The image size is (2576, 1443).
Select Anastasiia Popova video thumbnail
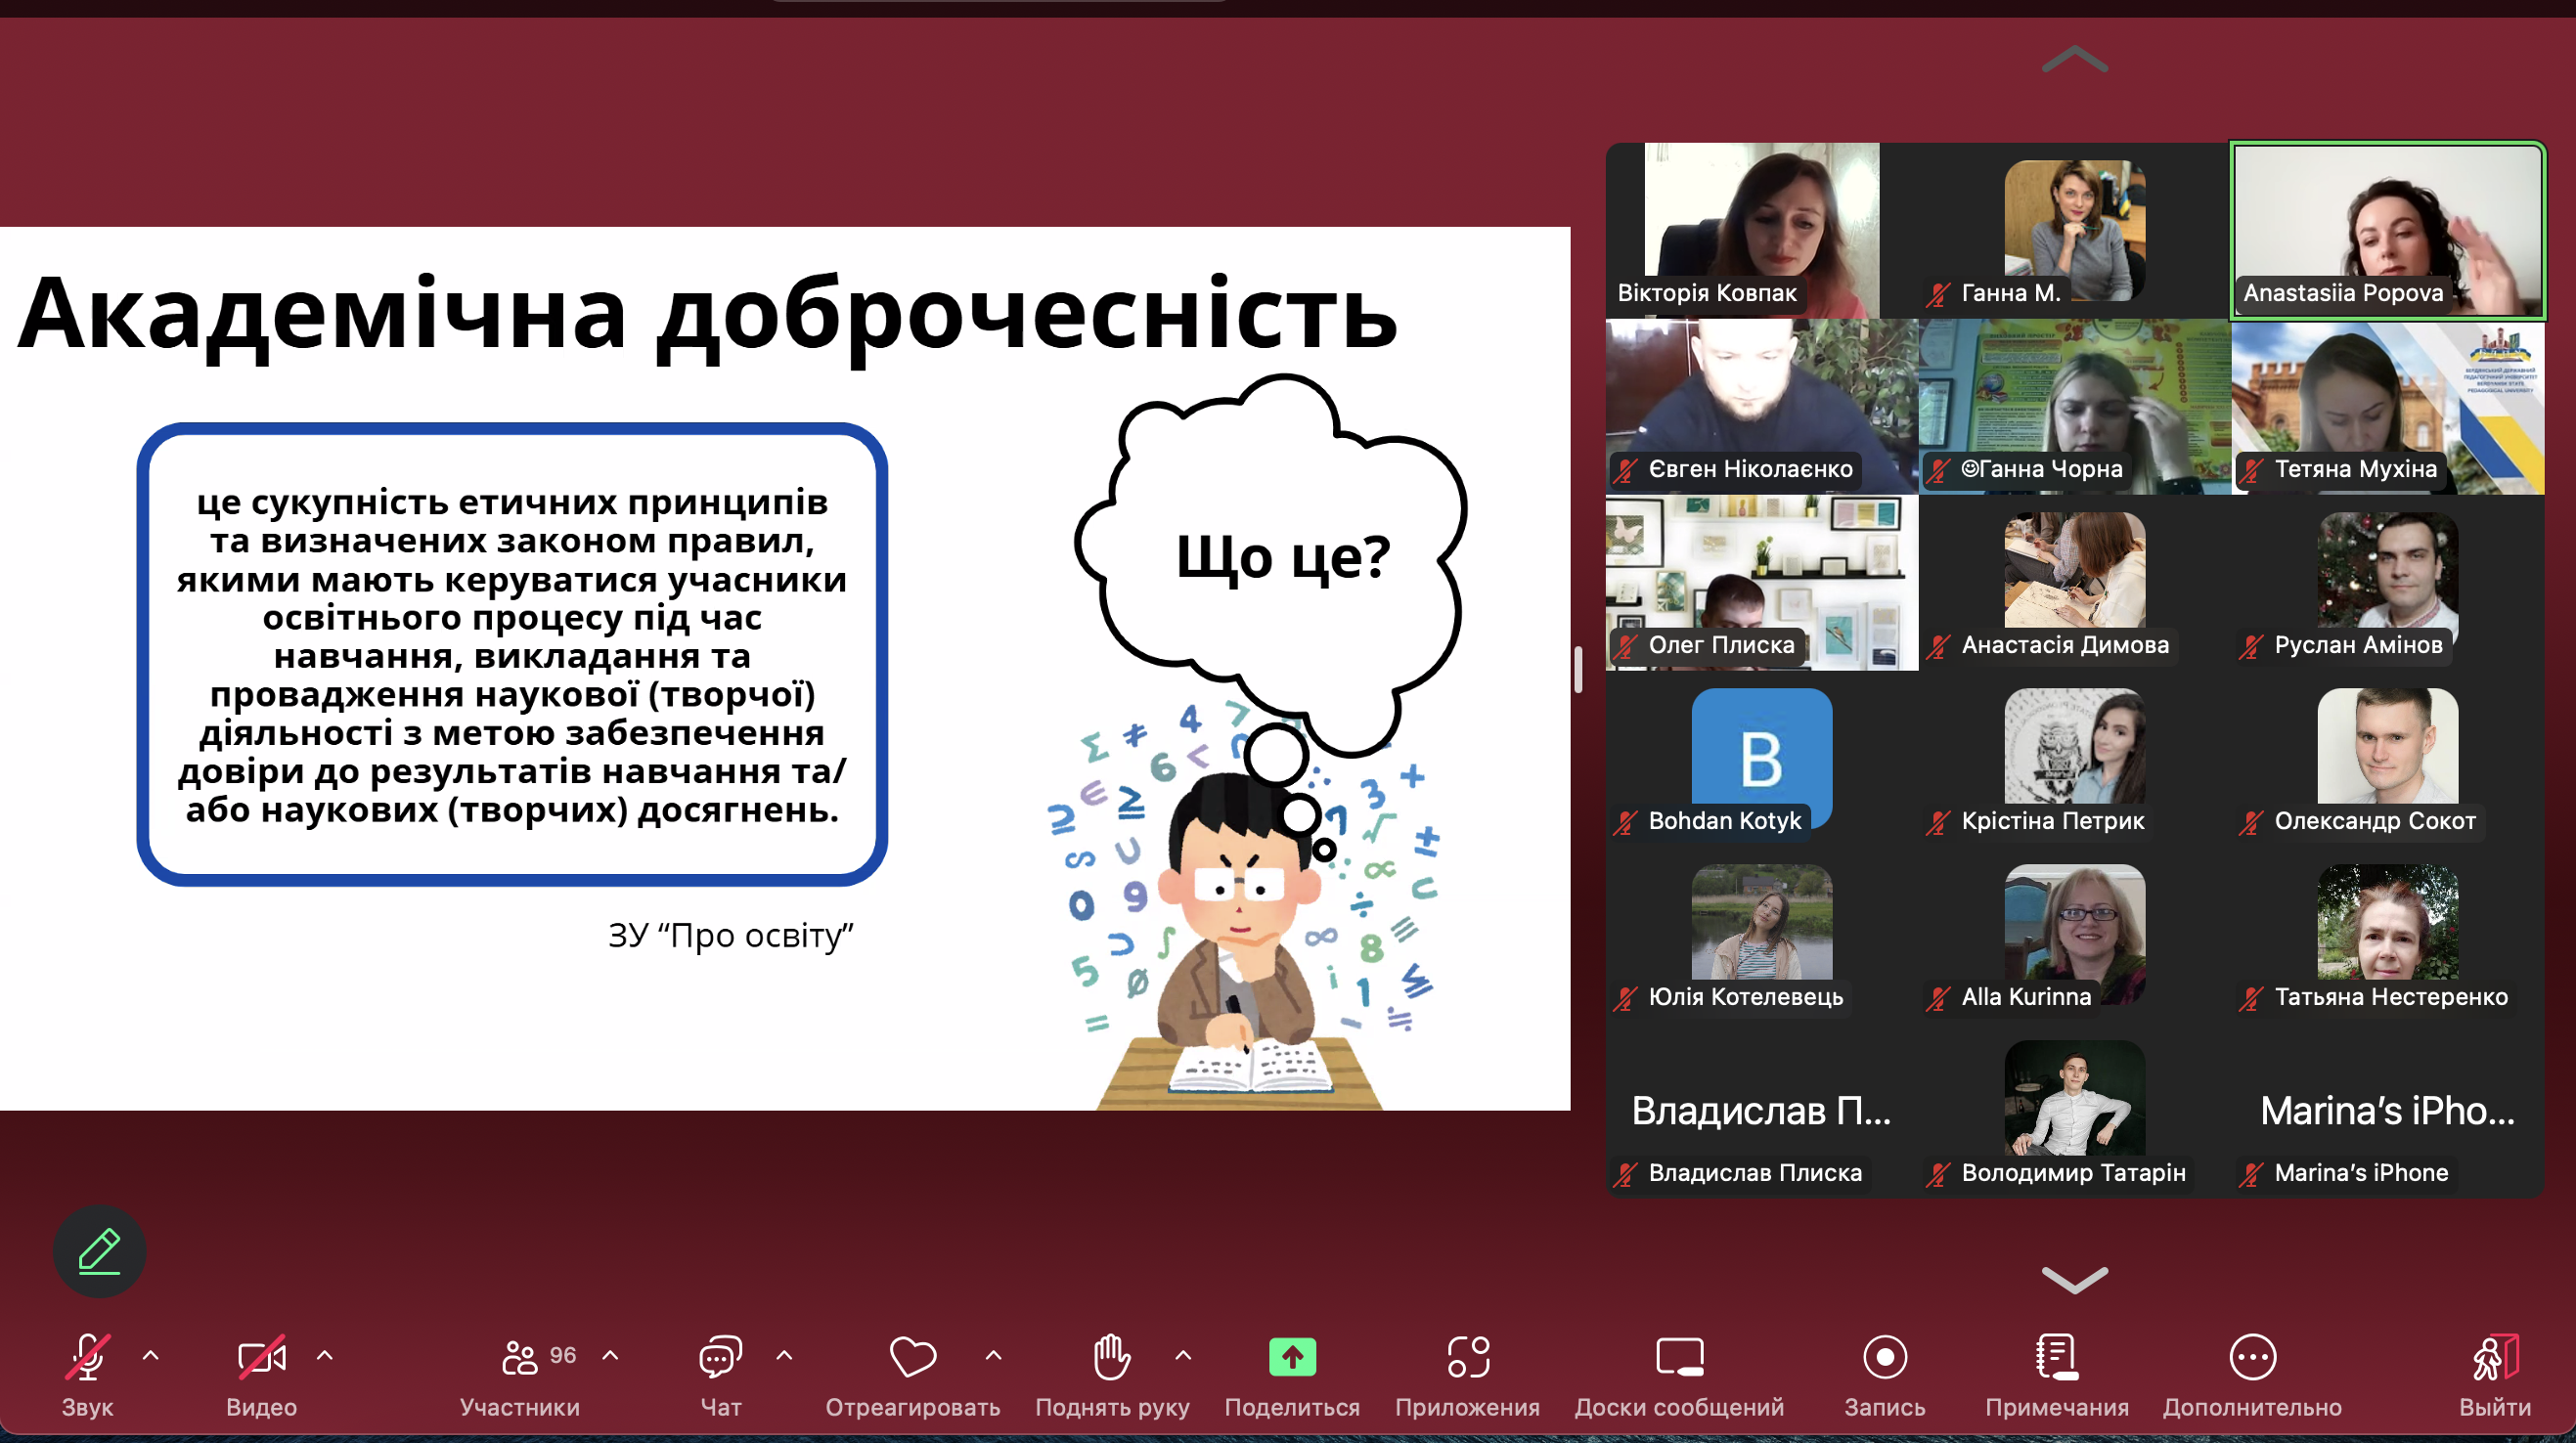pyautogui.click(x=2387, y=230)
